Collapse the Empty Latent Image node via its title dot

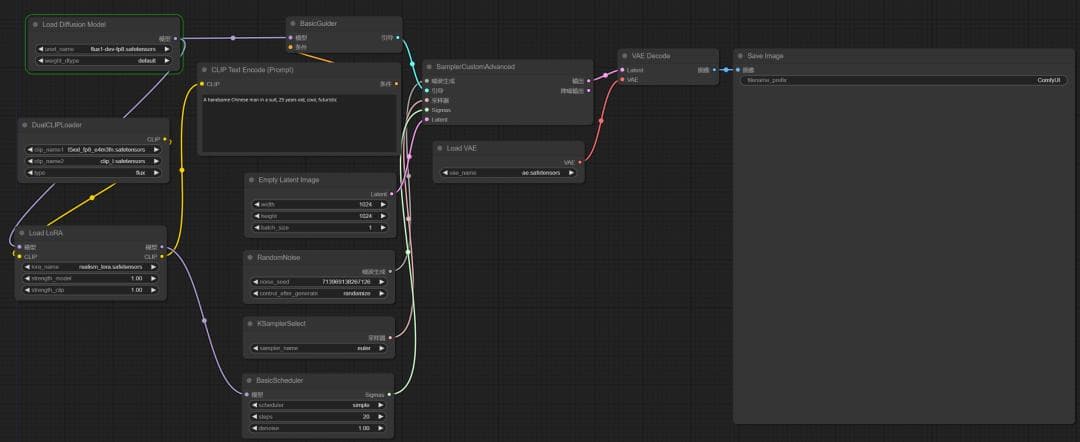point(251,180)
